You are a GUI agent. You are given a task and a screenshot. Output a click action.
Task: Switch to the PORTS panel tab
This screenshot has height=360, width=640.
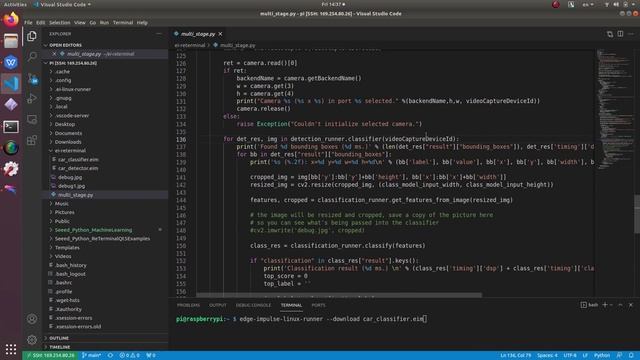click(318, 305)
